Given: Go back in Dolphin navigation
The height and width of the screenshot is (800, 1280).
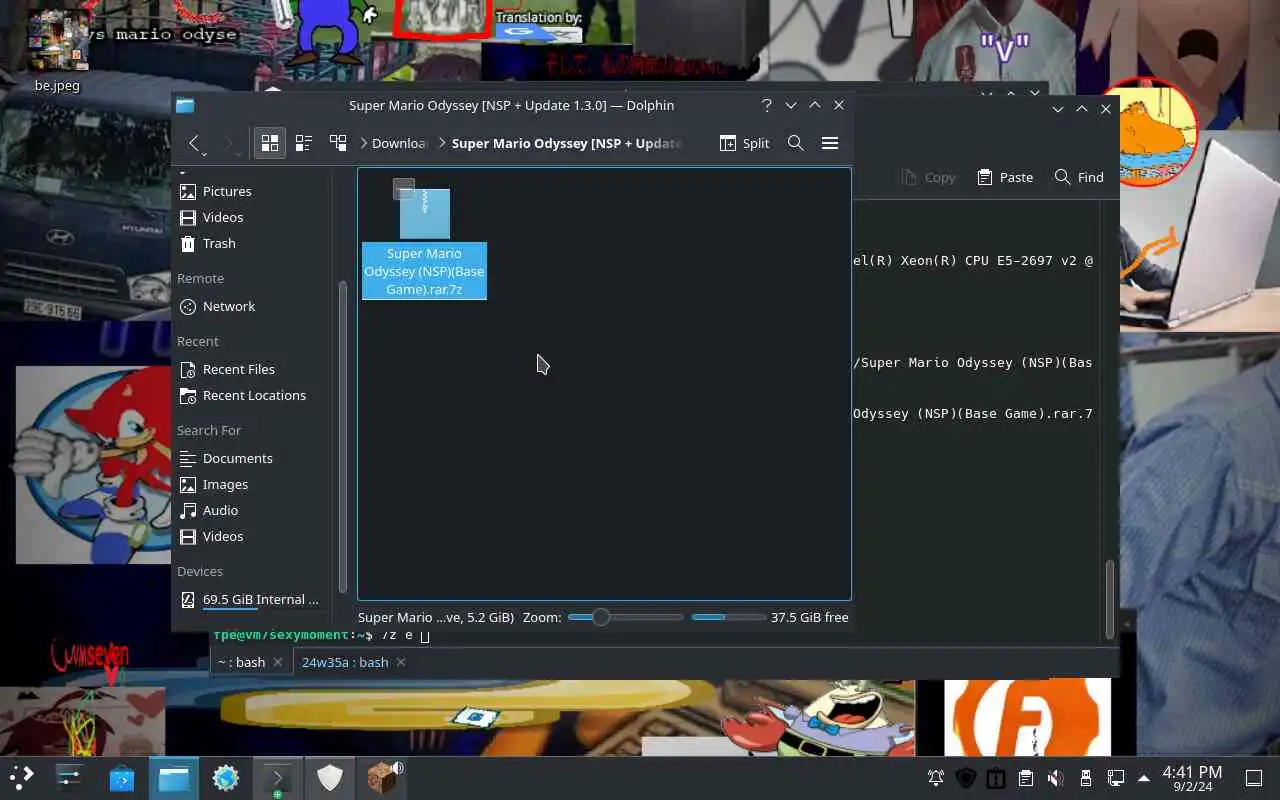Looking at the screenshot, I should (x=196, y=143).
